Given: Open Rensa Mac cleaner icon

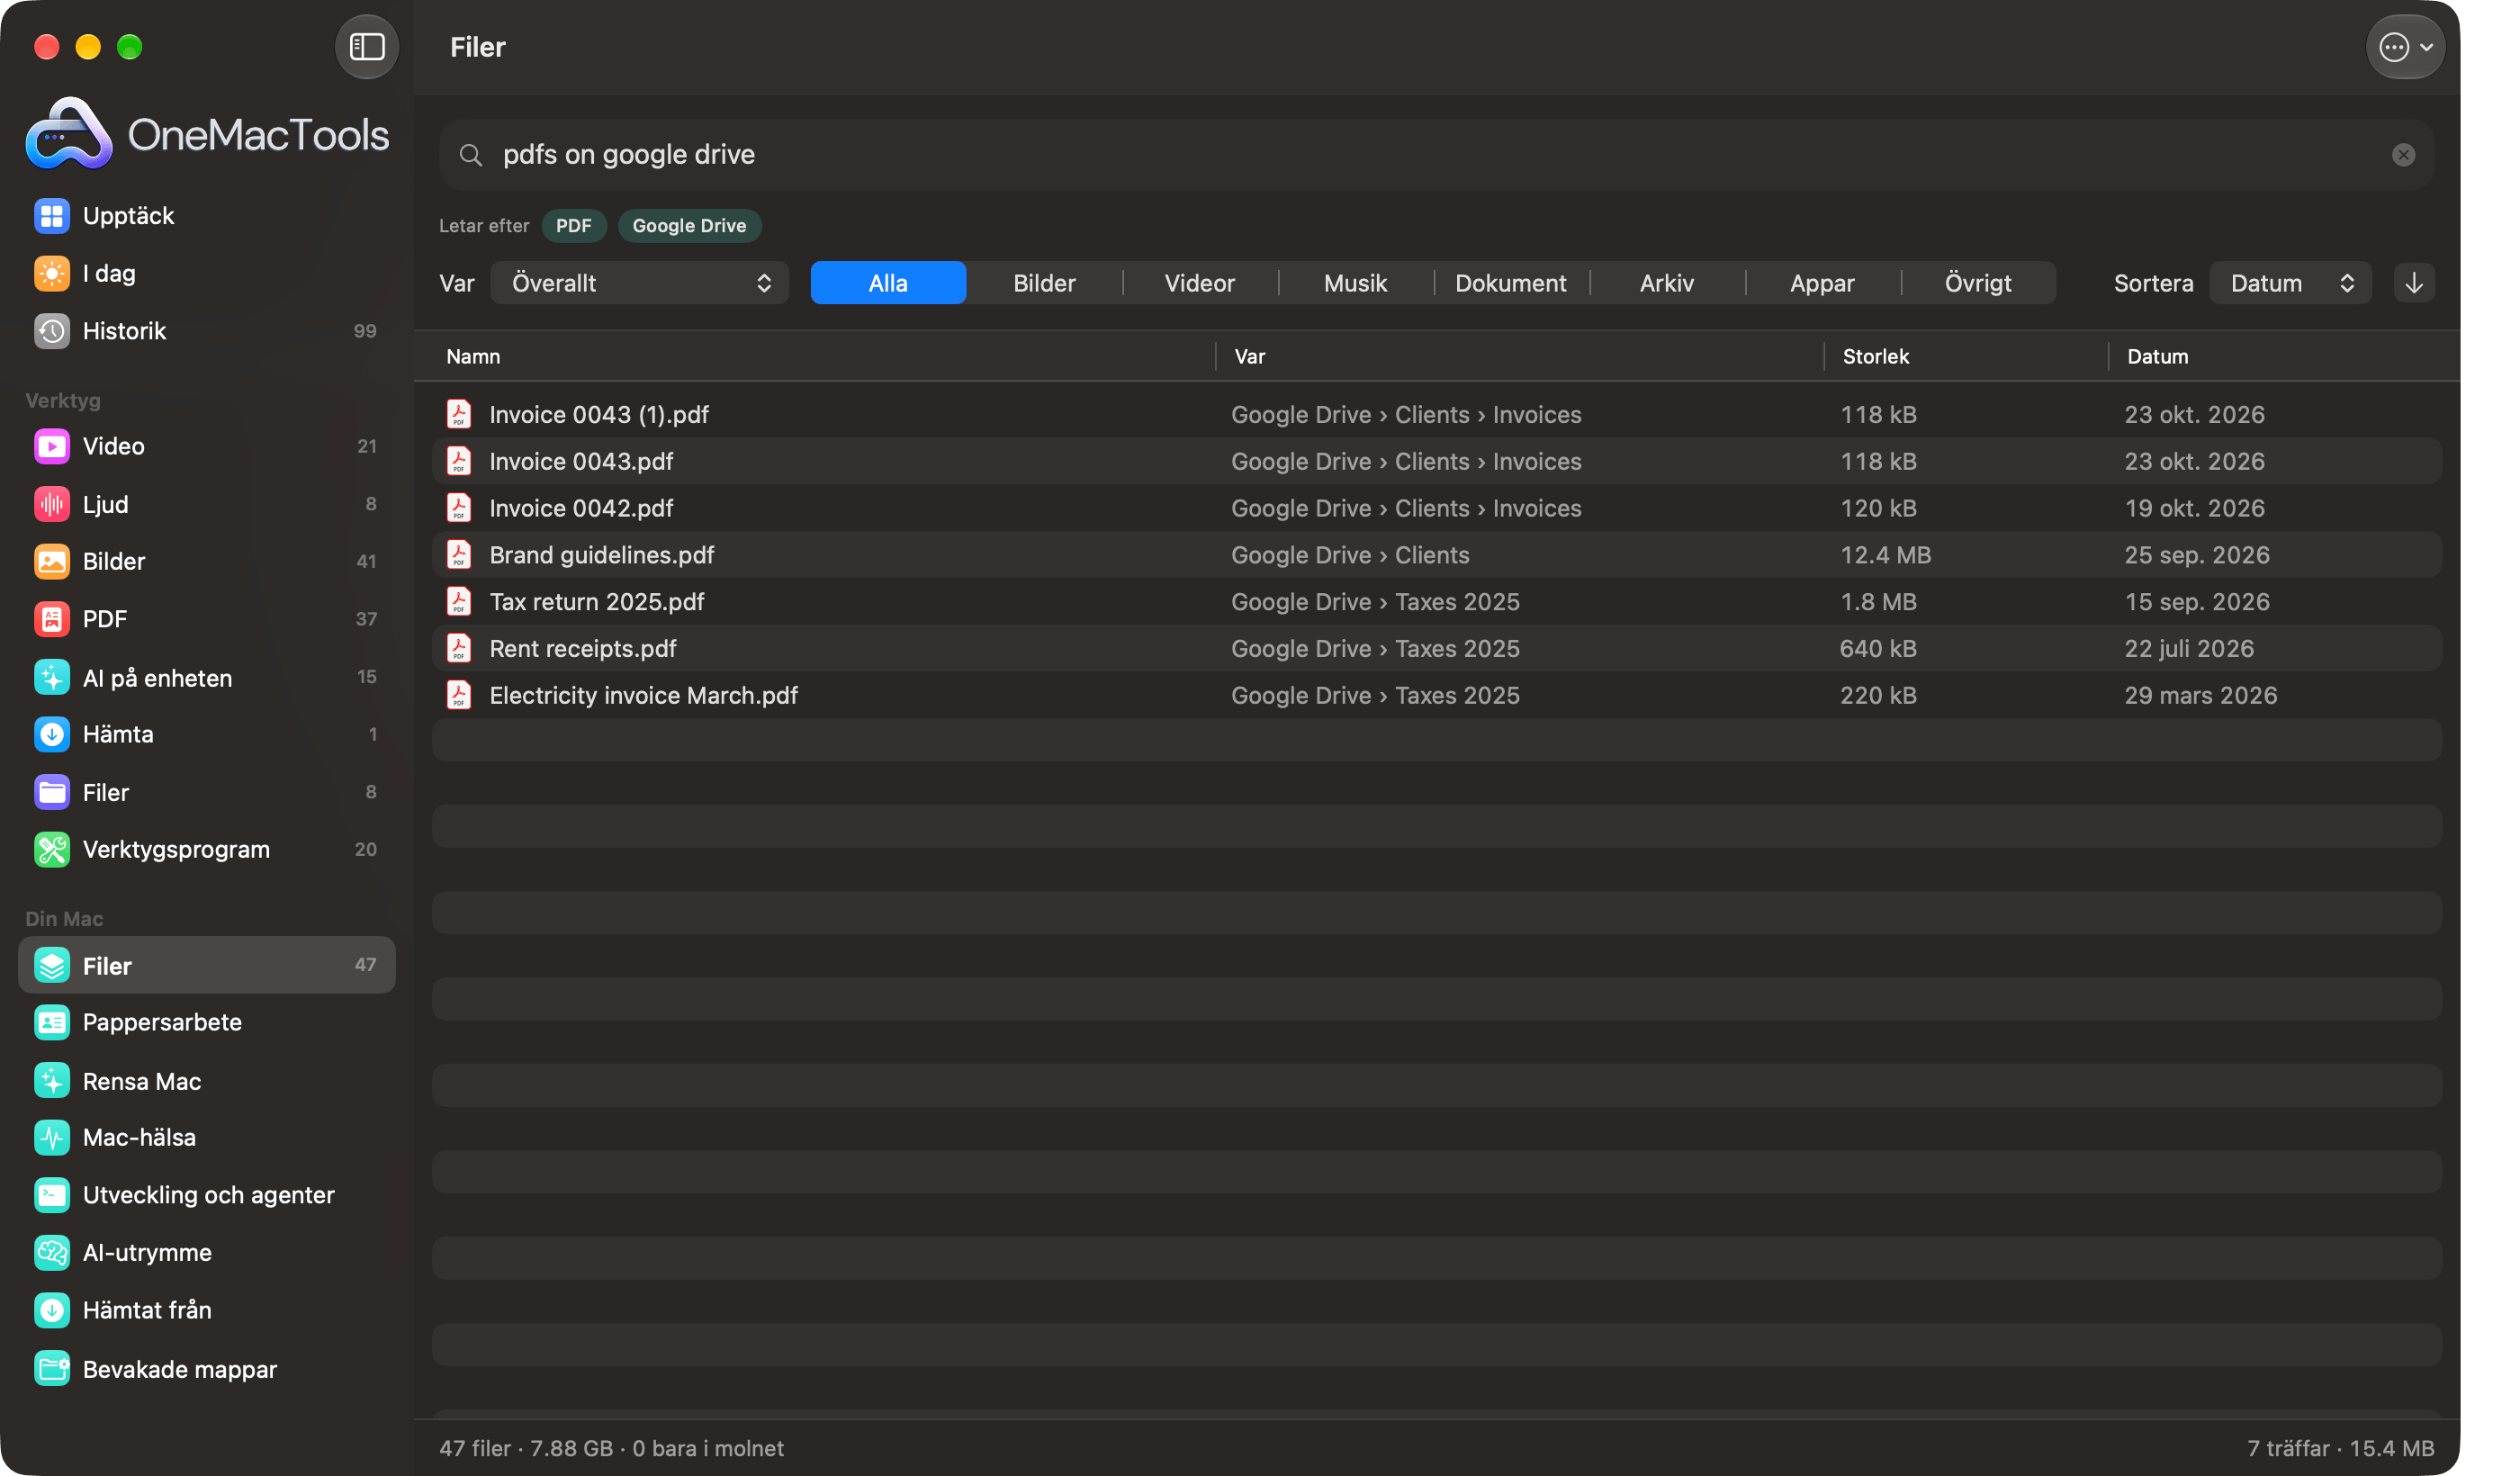Looking at the screenshot, I should [52, 1081].
